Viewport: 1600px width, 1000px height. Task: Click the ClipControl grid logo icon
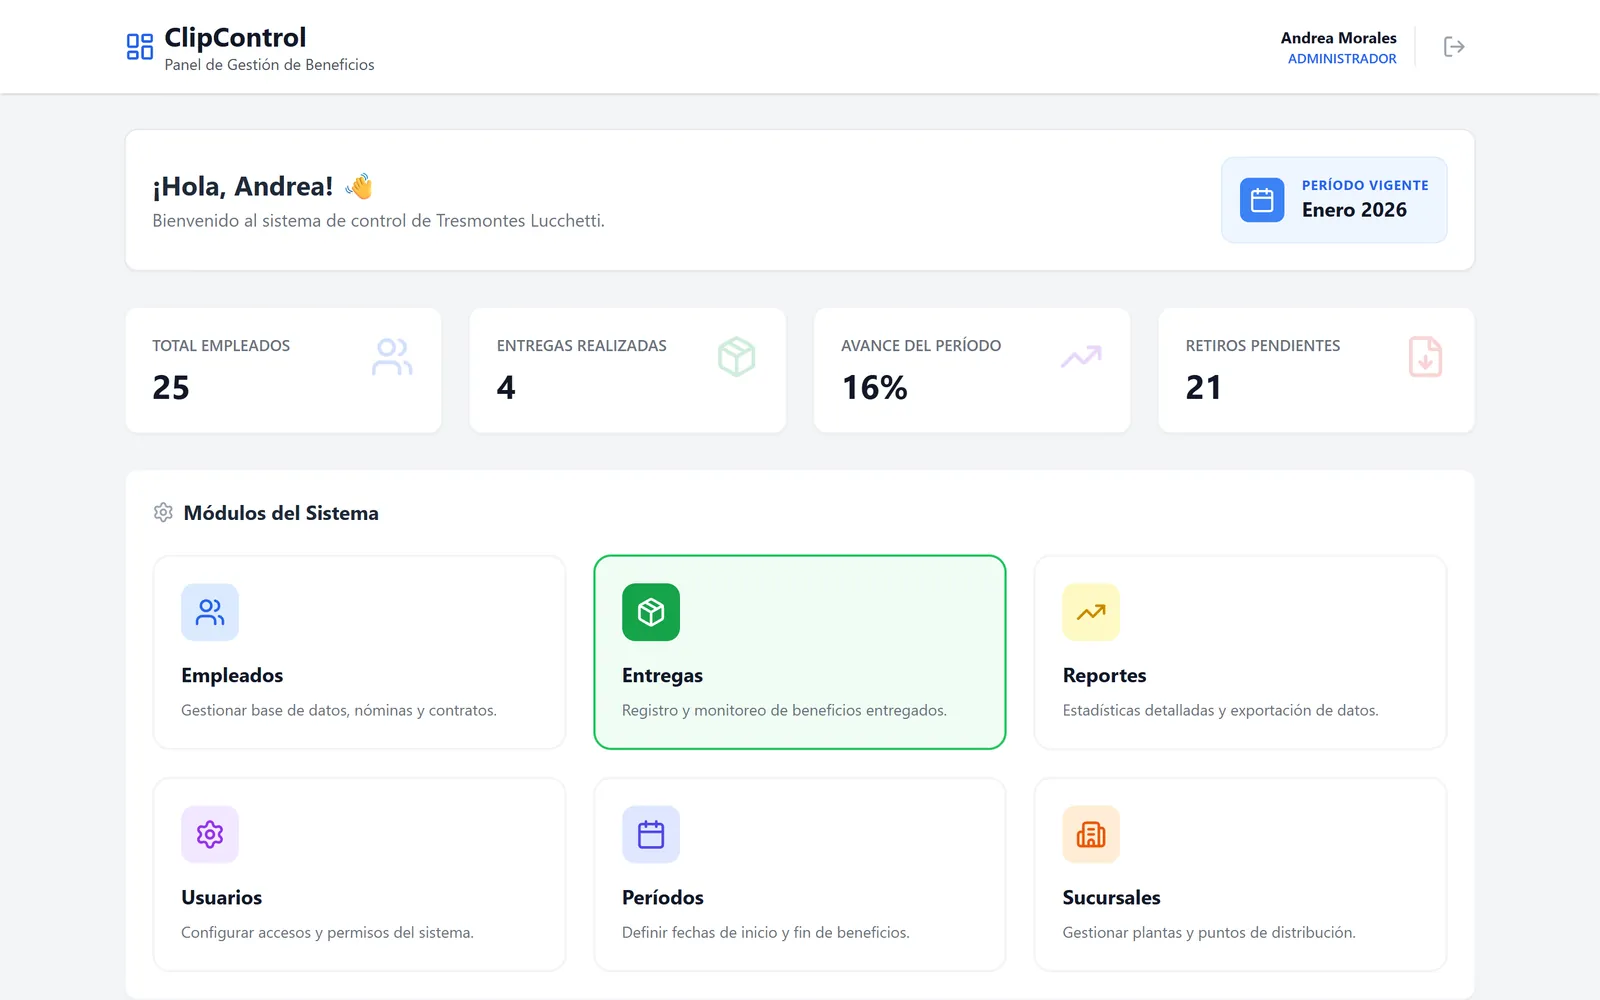click(x=140, y=47)
